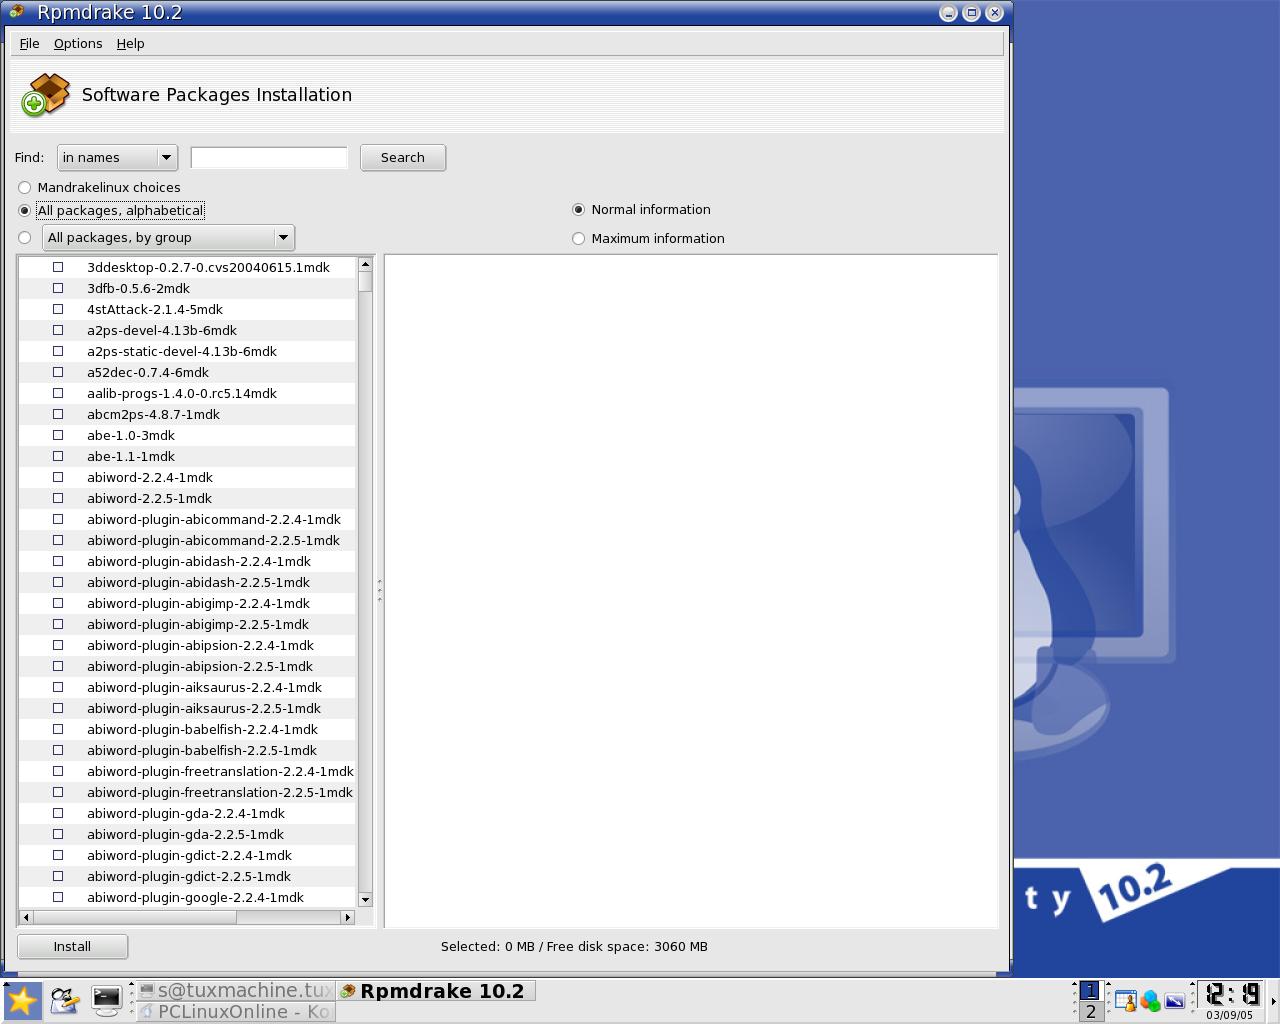Screen dimensions: 1280x1024
Task: Click the 'Selected: 0 MB / Free disk space' status text
Action: pyautogui.click(x=574, y=946)
